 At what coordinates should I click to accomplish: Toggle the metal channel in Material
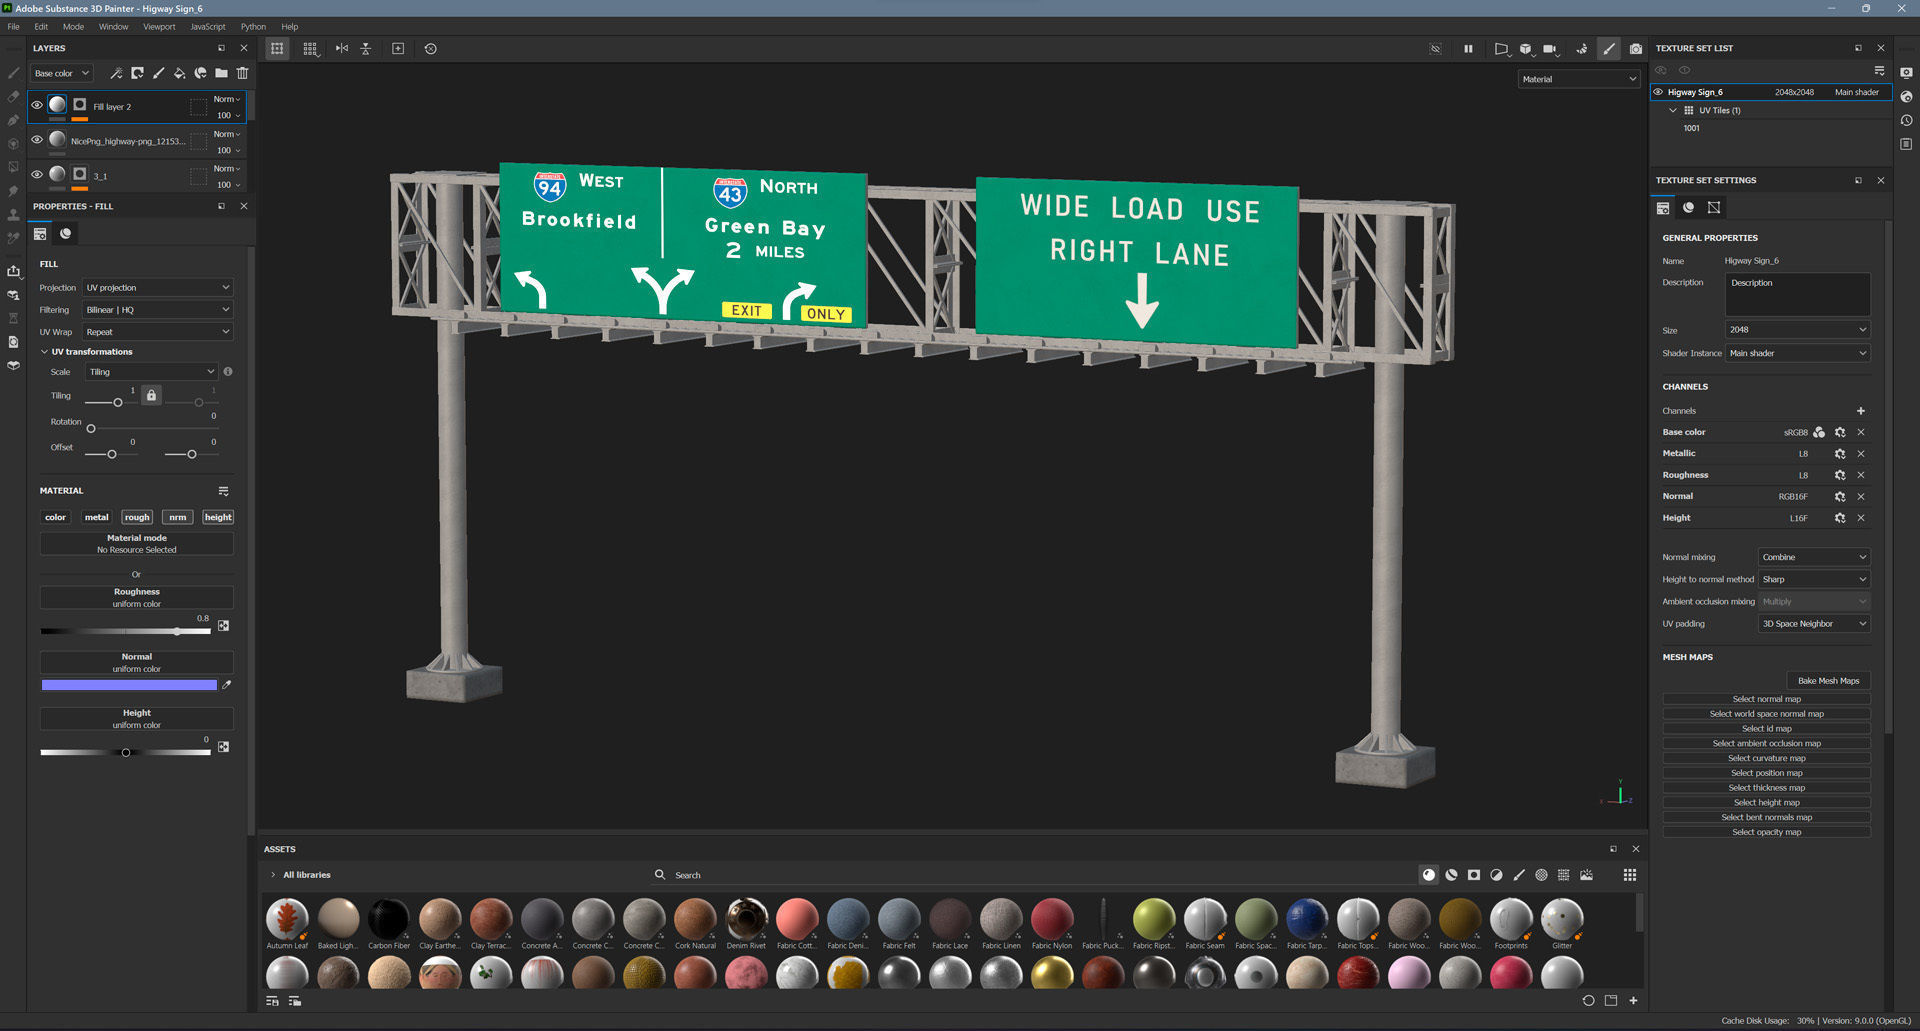coord(96,517)
